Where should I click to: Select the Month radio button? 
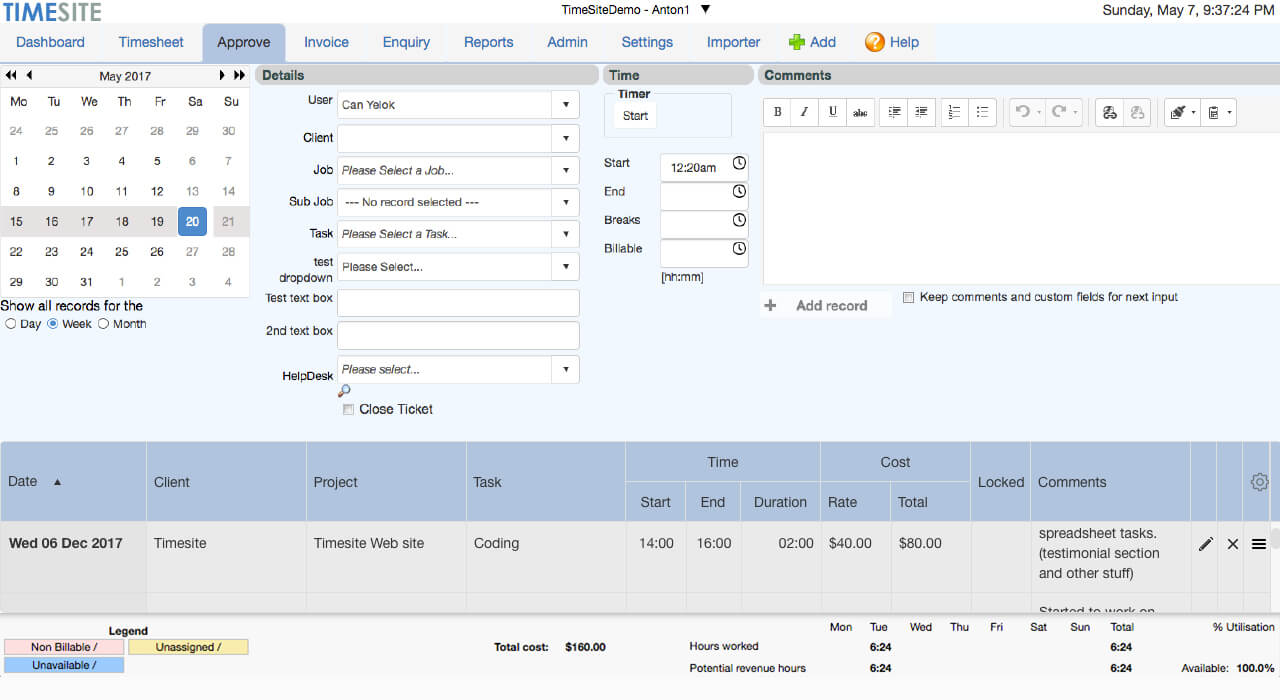[103, 324]
